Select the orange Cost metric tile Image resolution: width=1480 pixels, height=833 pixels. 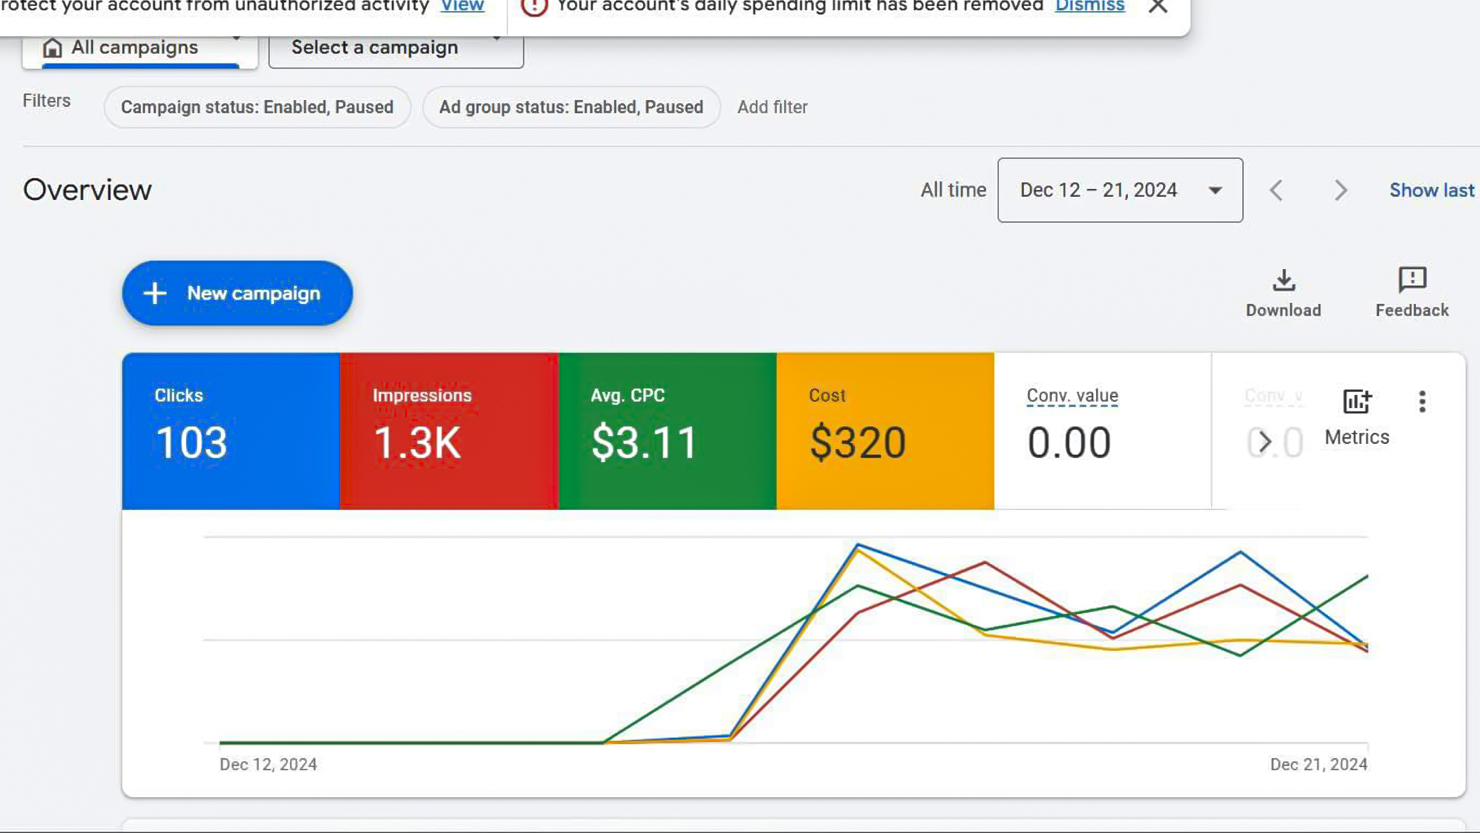(x=885, y=431)
